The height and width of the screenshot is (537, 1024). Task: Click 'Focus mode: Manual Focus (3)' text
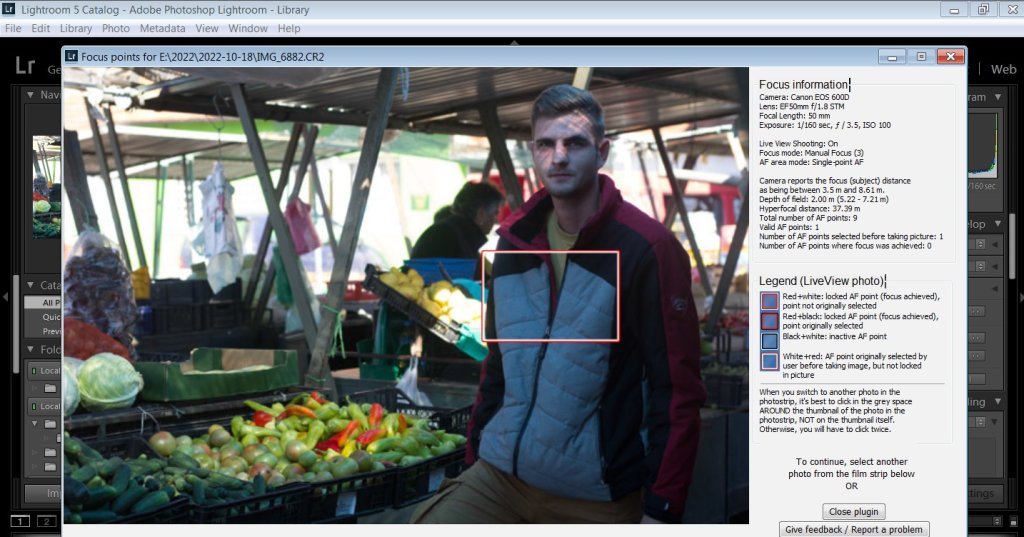(x=811, y=153)
